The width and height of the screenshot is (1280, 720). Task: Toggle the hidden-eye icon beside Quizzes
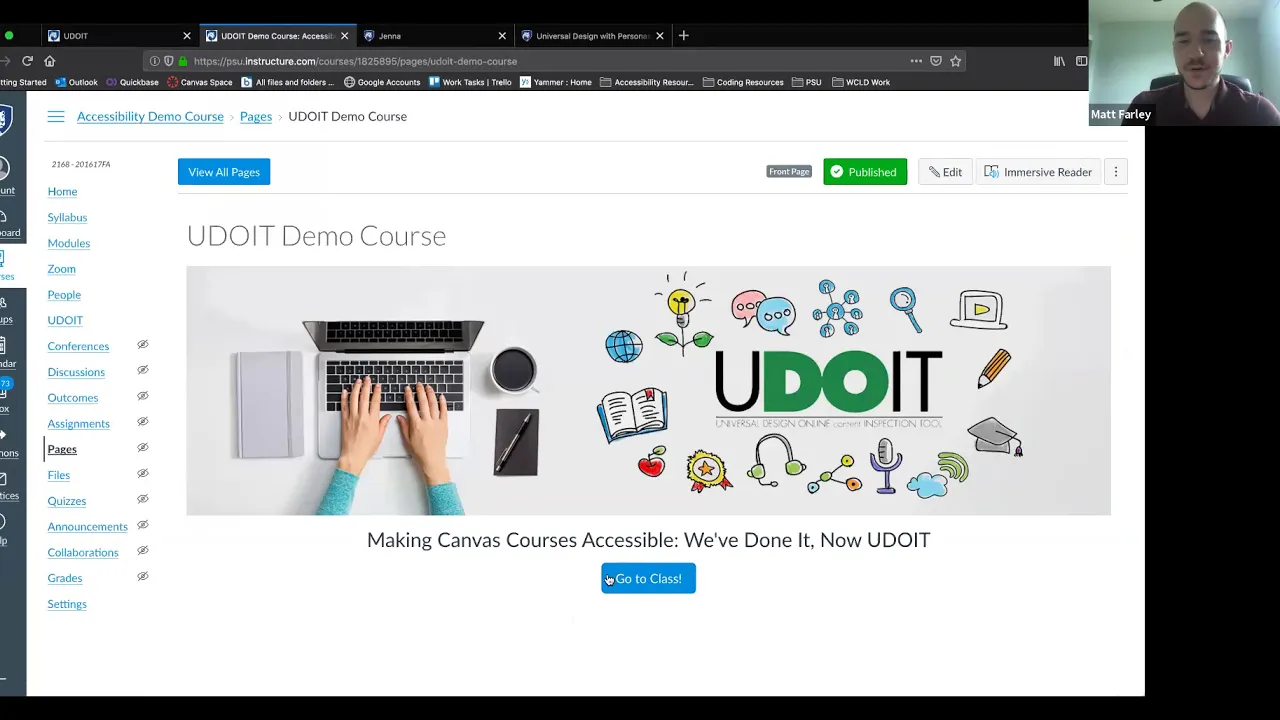142,500
